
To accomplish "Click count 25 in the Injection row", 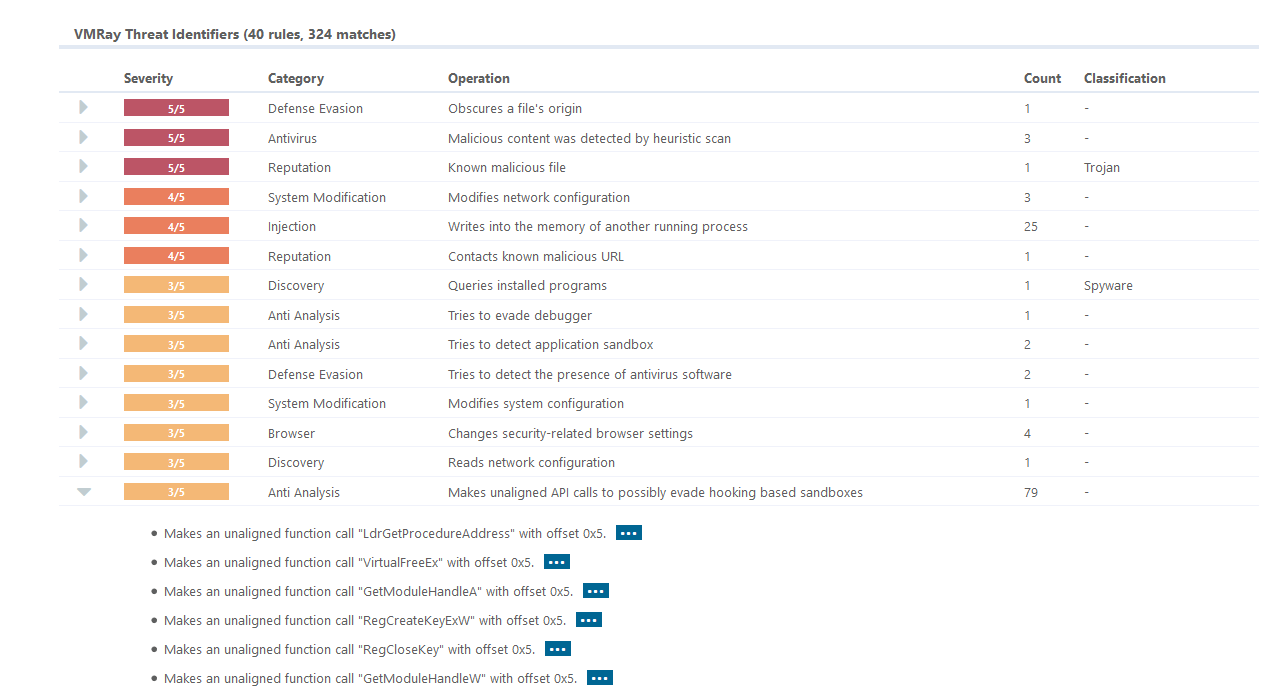I will point(1031,226).
